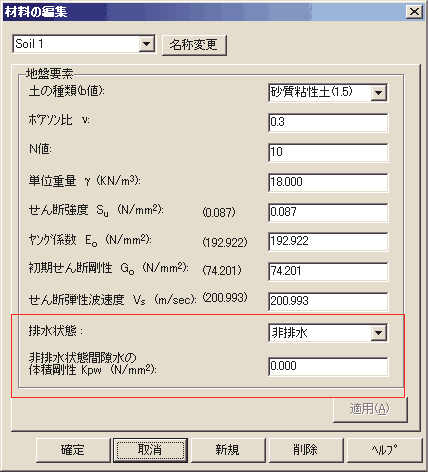428x473 pixels.
Task: Close the 材料の編集 dialog window
Action: click(414, 12)
